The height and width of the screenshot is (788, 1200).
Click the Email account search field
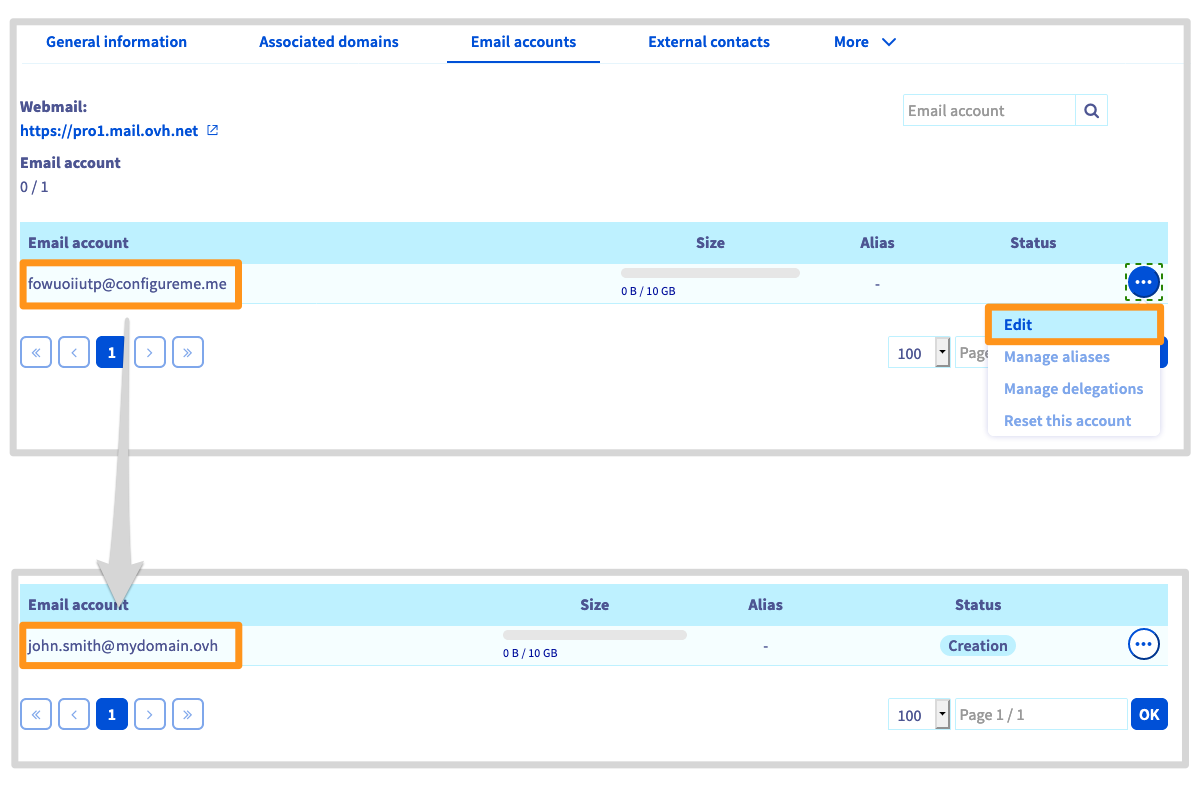(988, 111)
